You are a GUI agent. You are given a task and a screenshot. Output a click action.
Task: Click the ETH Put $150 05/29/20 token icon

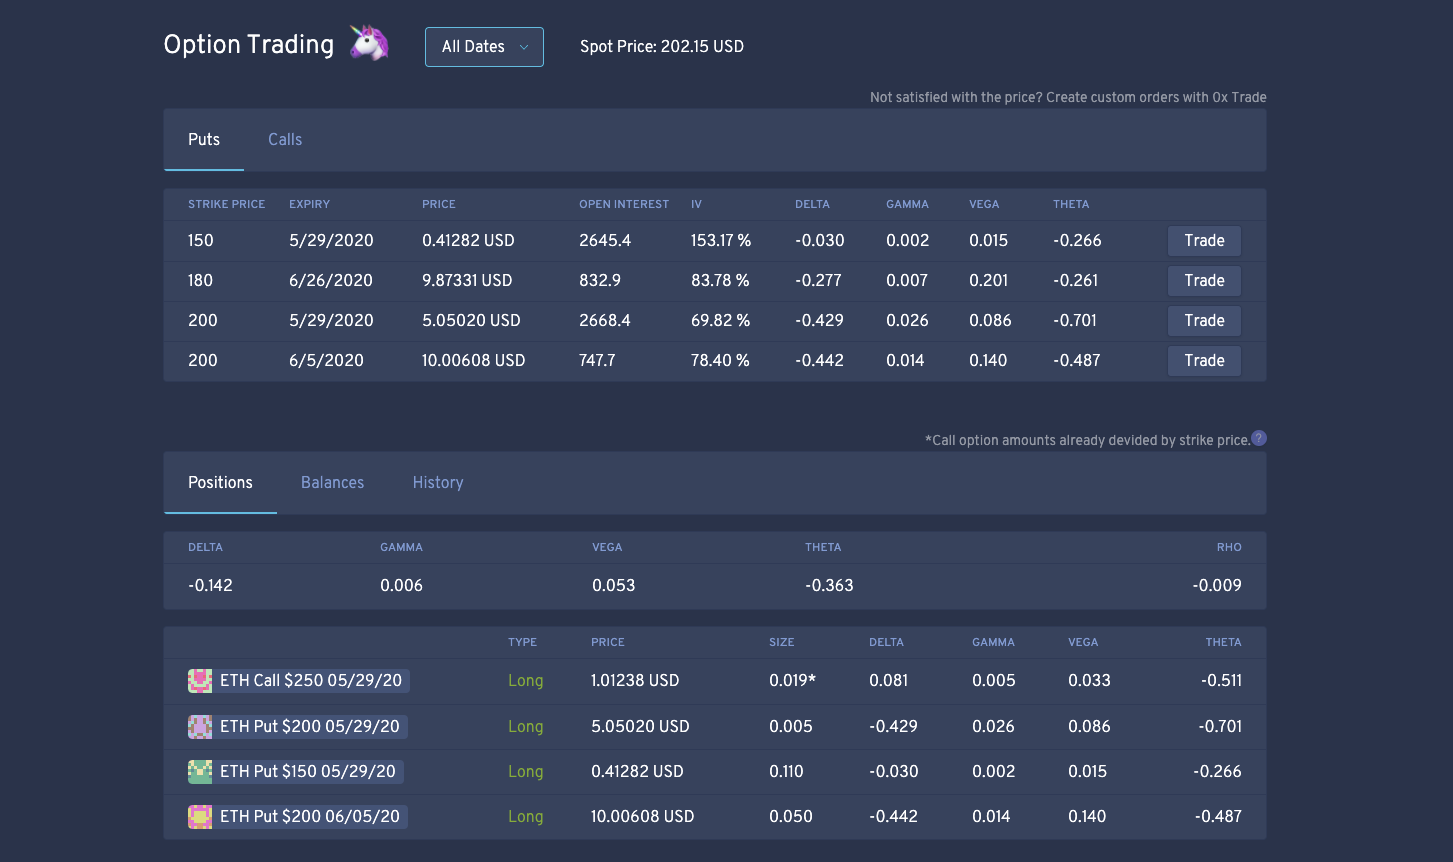(x=200, y=772)
